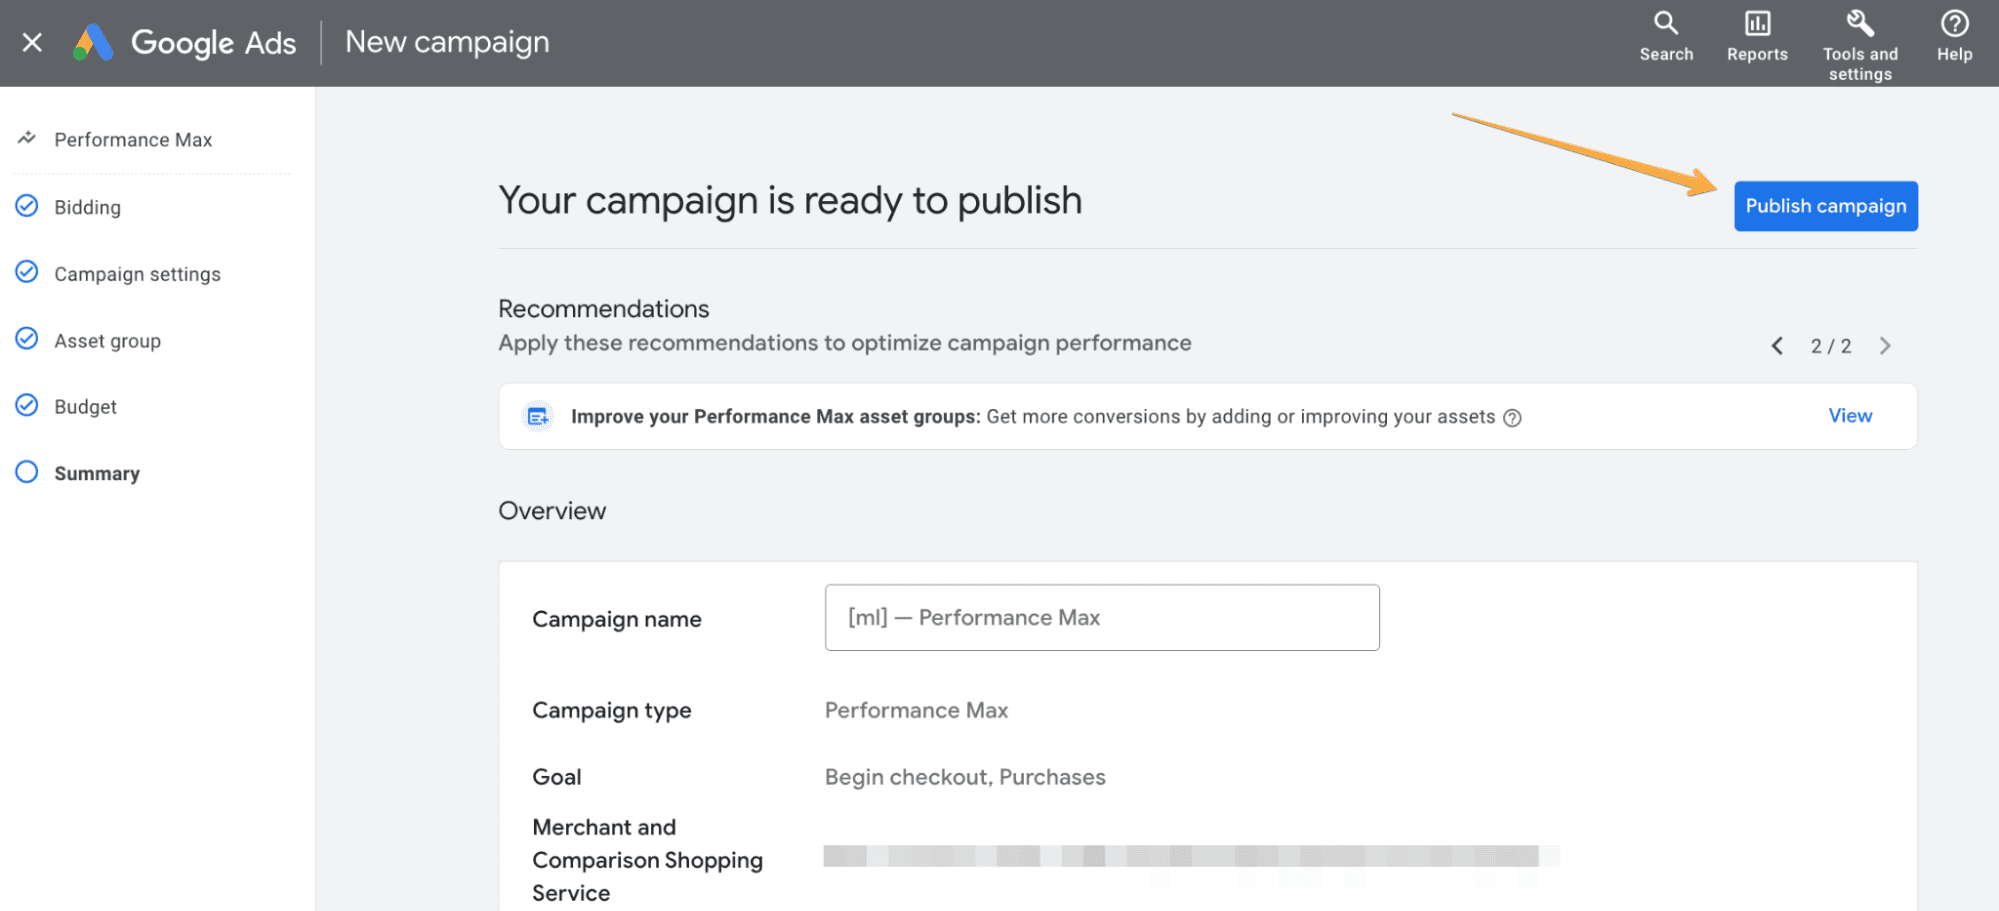Click the asset group recommendation icon
This screenshot has height=911, width=1999.
[x=538, y=417]
